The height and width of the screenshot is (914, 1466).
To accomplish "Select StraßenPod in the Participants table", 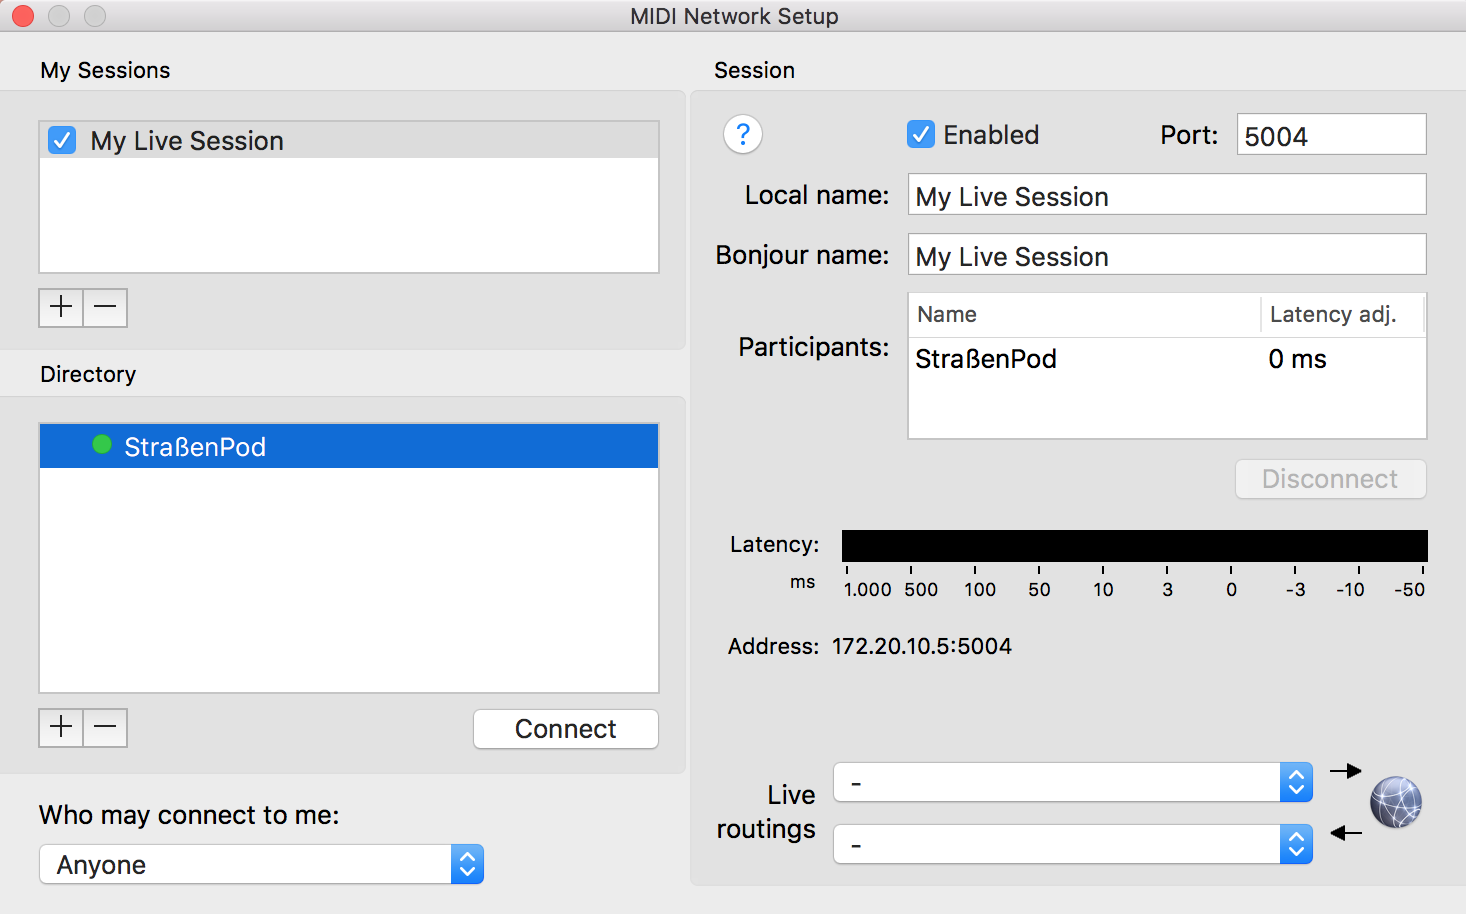I will (986, 359).
